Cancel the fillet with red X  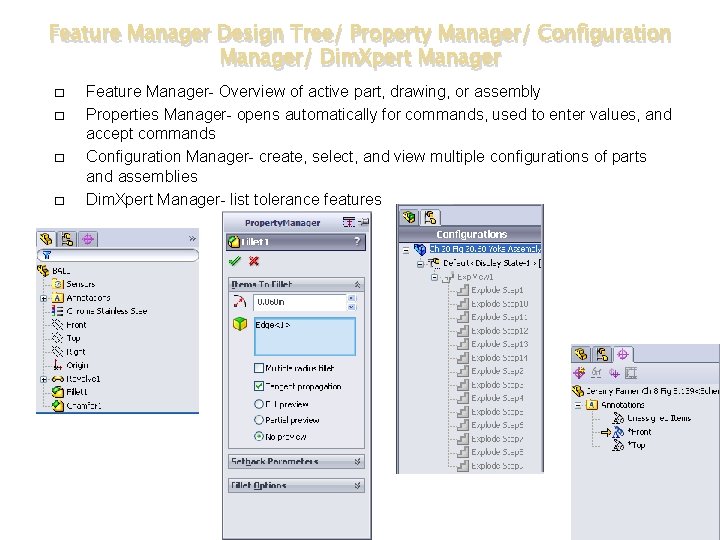click(254, 261)
